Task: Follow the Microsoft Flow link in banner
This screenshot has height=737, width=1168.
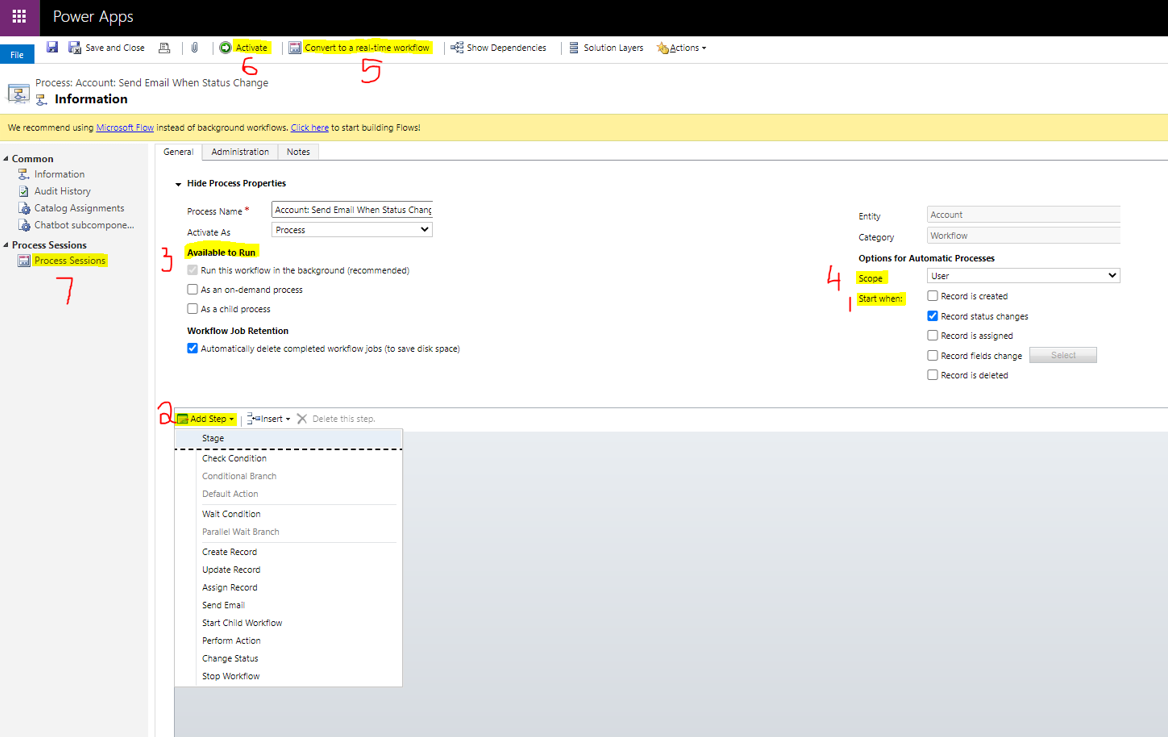Action: tap(125, 128)
